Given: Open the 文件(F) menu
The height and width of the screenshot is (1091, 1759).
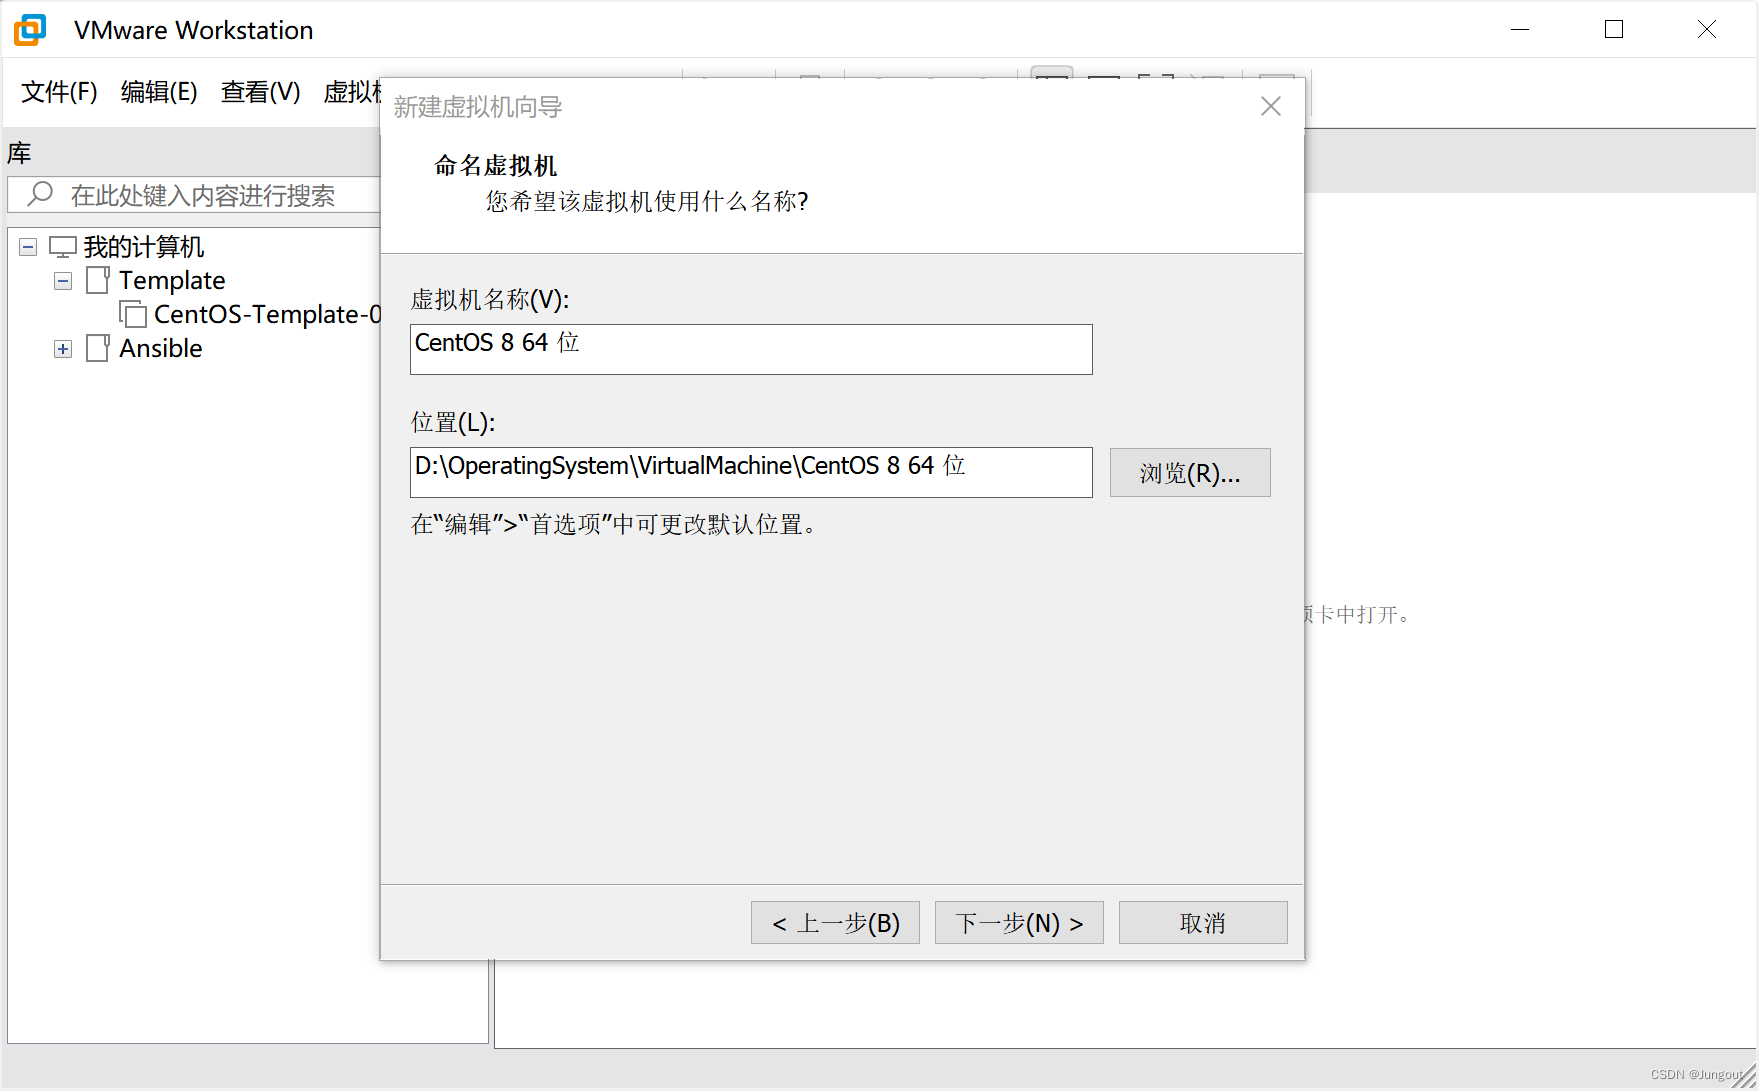Looking at the screenshot, I should click(59, 92).
